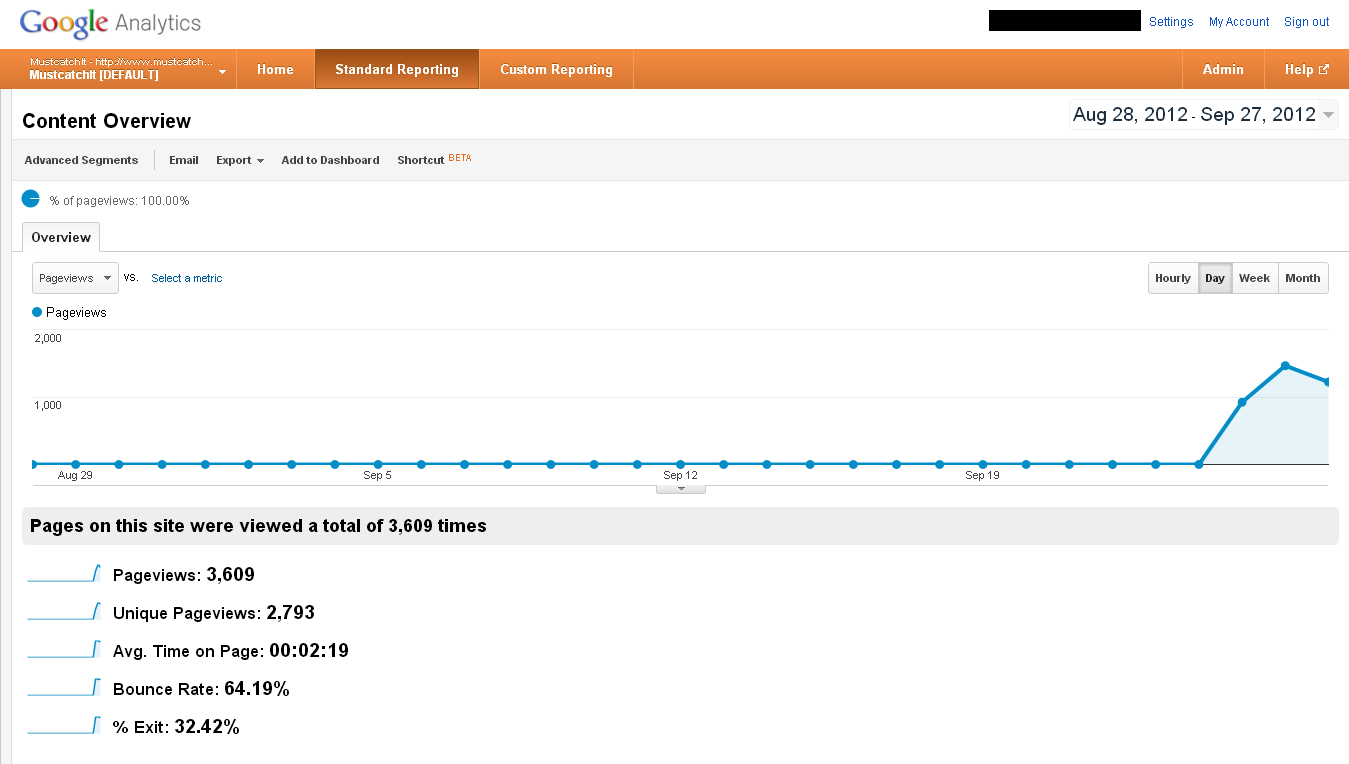Switch graph to Month view
Screen dimensions: 1349x764
click(1302, 278)
